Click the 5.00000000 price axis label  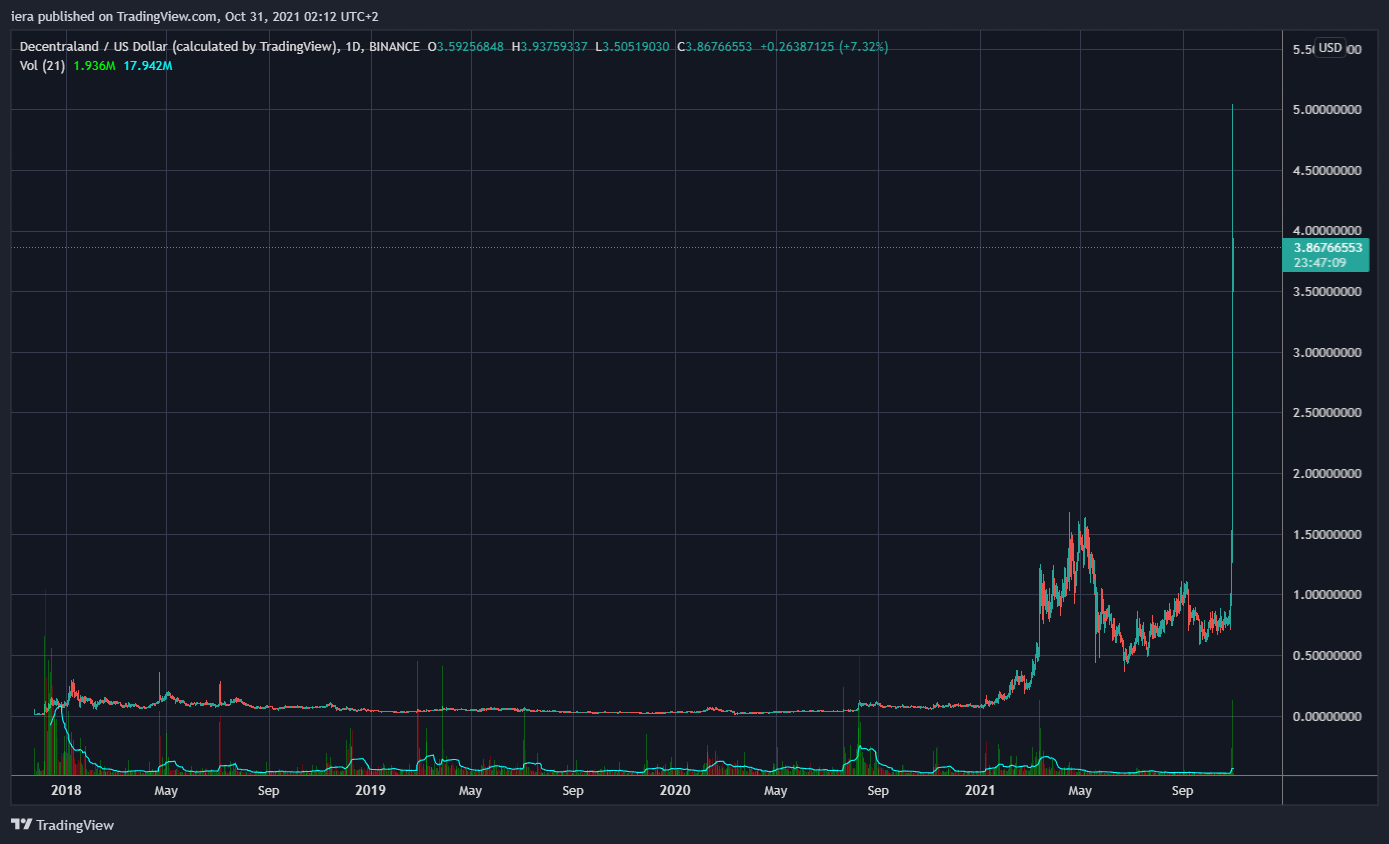1325,110
